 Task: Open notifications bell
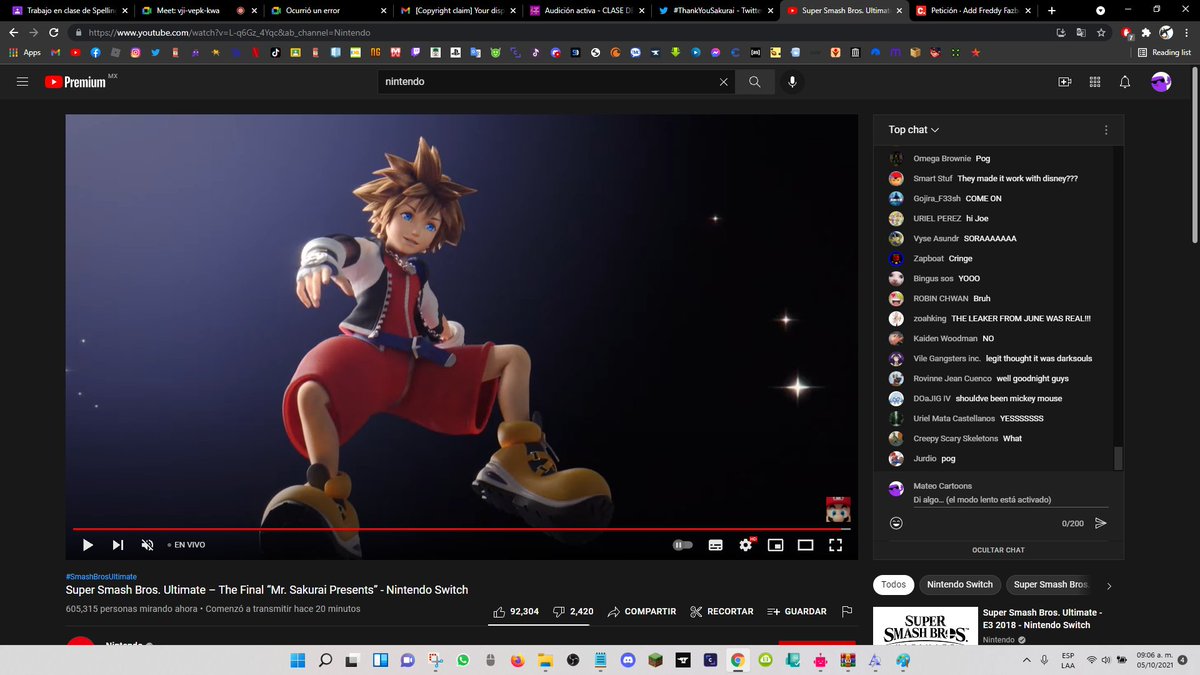coord(1125,82)
